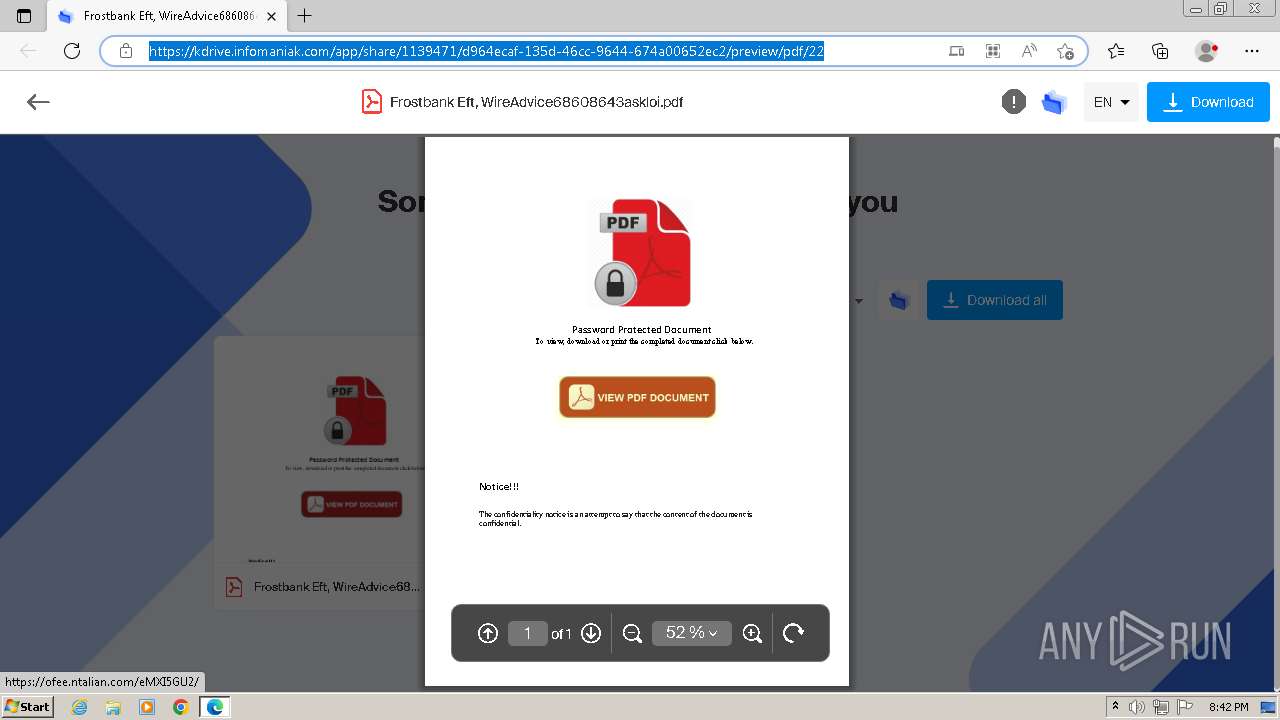
Task: Show hidden system tray icons
Action: tap(1115, 707)
